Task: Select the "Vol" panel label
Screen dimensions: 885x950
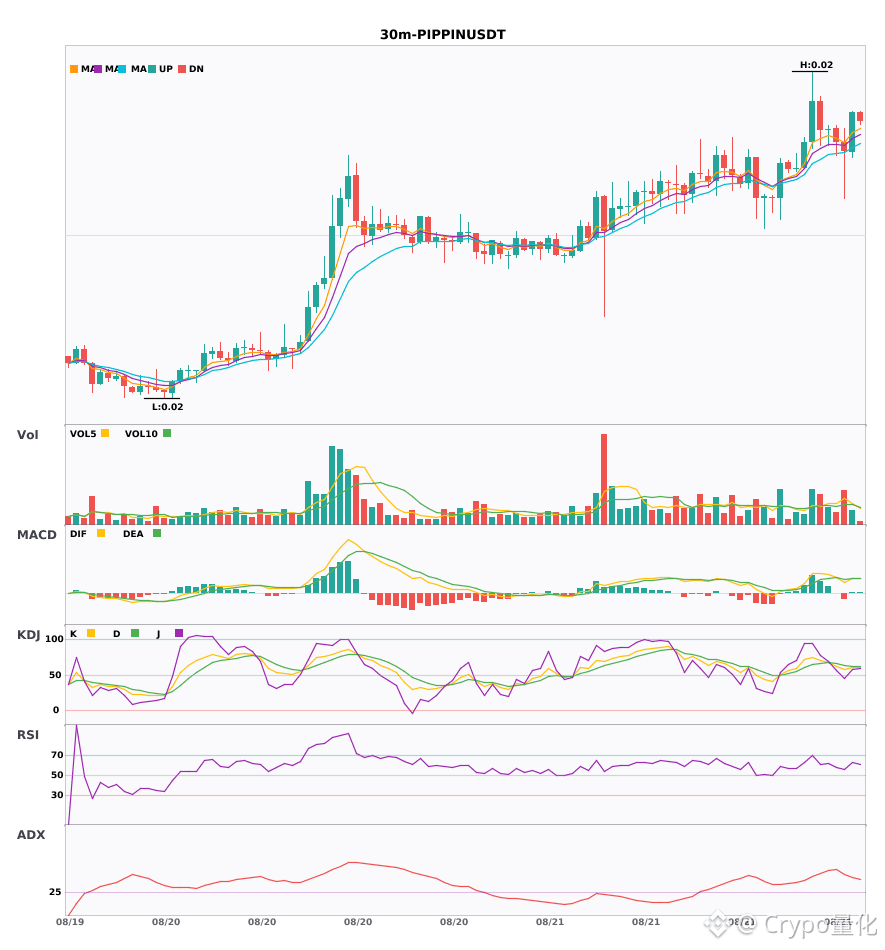Action: [27, 435]
